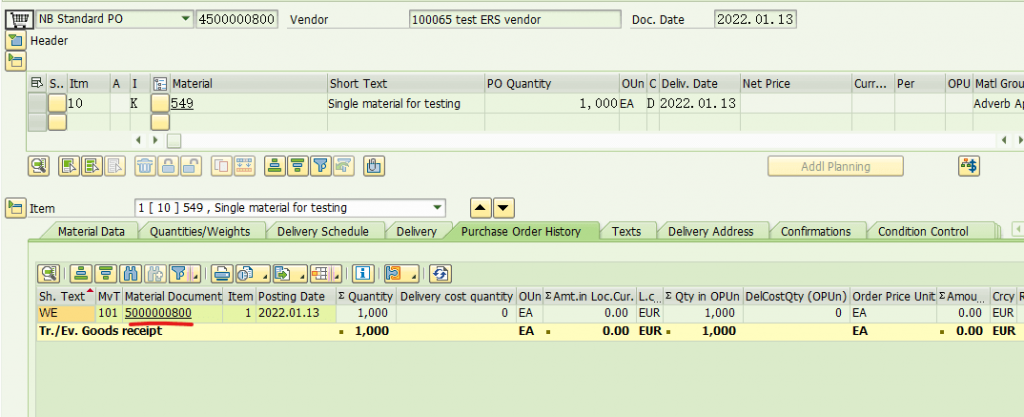This screenshot has height=417, width=1024.
Task: Click binoculars Find icon in history toolbar
Action: (x=130, y=273)
